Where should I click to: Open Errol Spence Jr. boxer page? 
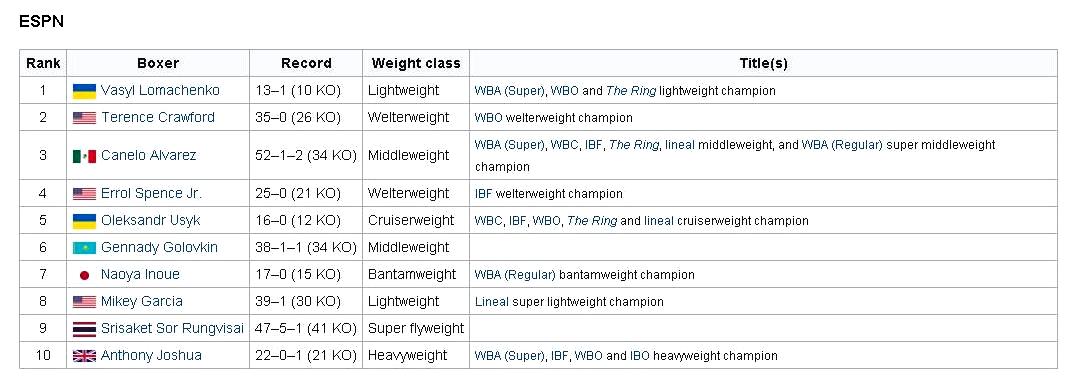pyautogui.click(x=151, y=193)
